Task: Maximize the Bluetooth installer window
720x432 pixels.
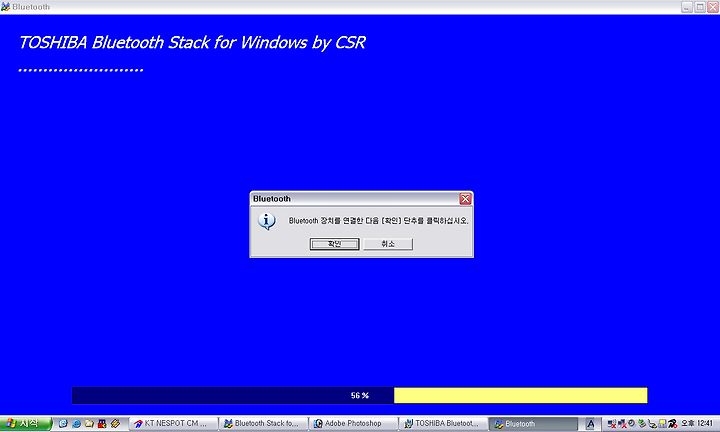Action: (700, 7)
